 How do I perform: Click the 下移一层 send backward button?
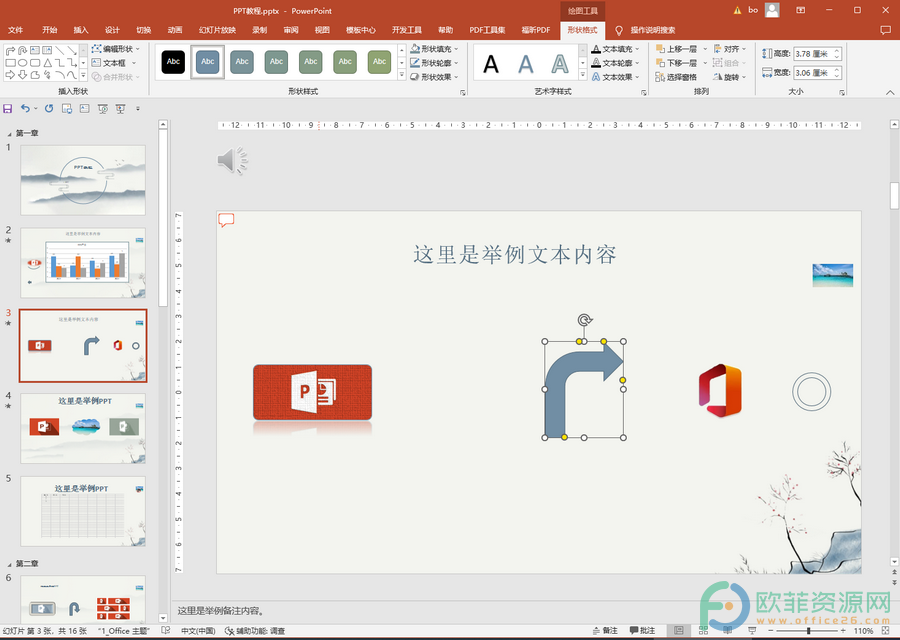676,63
